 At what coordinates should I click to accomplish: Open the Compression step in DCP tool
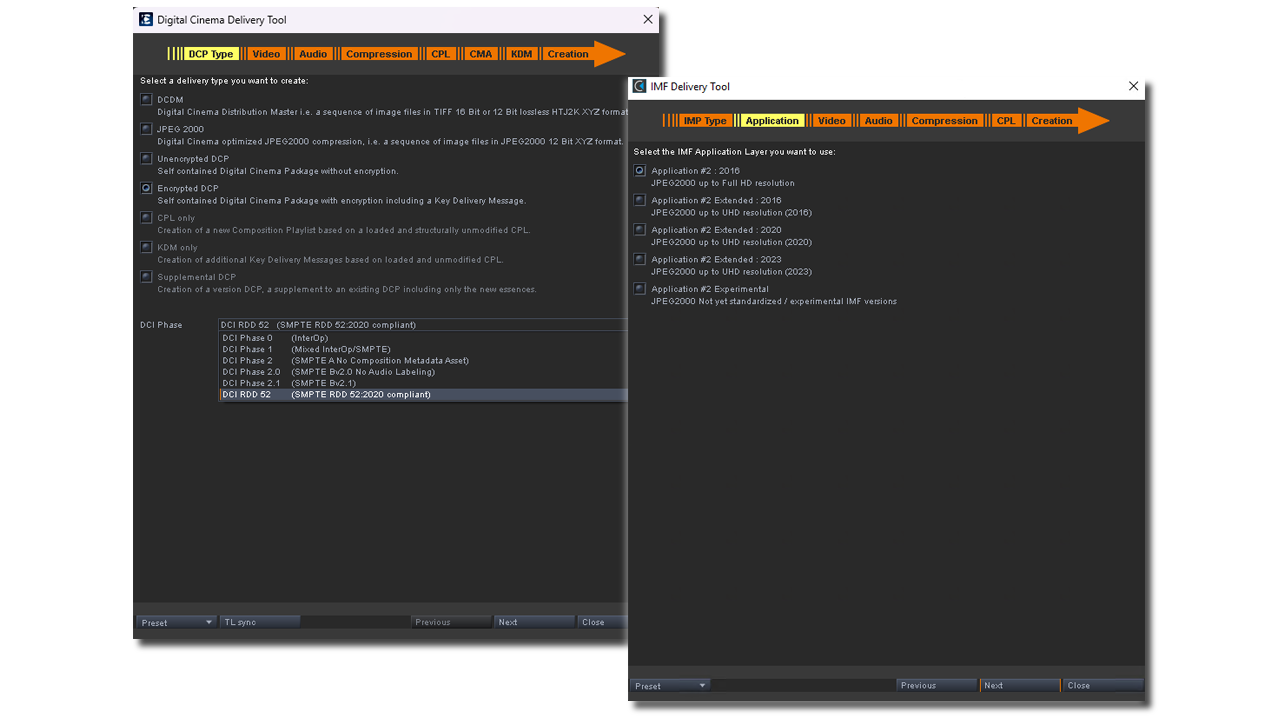379,54
